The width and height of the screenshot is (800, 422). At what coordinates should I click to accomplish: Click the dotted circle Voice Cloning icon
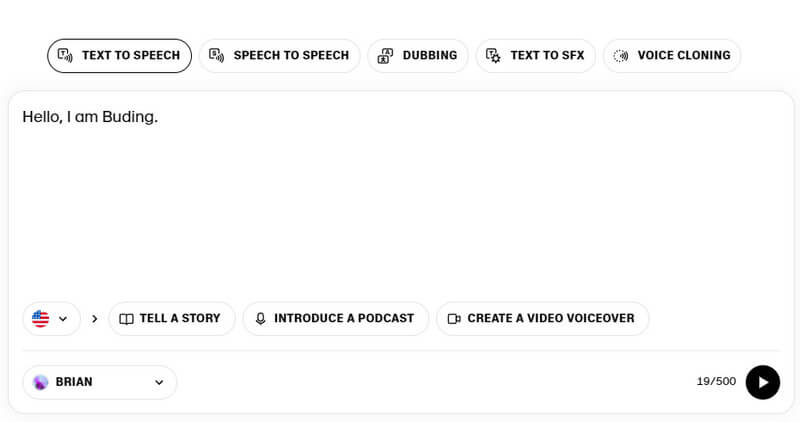[x=621, y=56]
